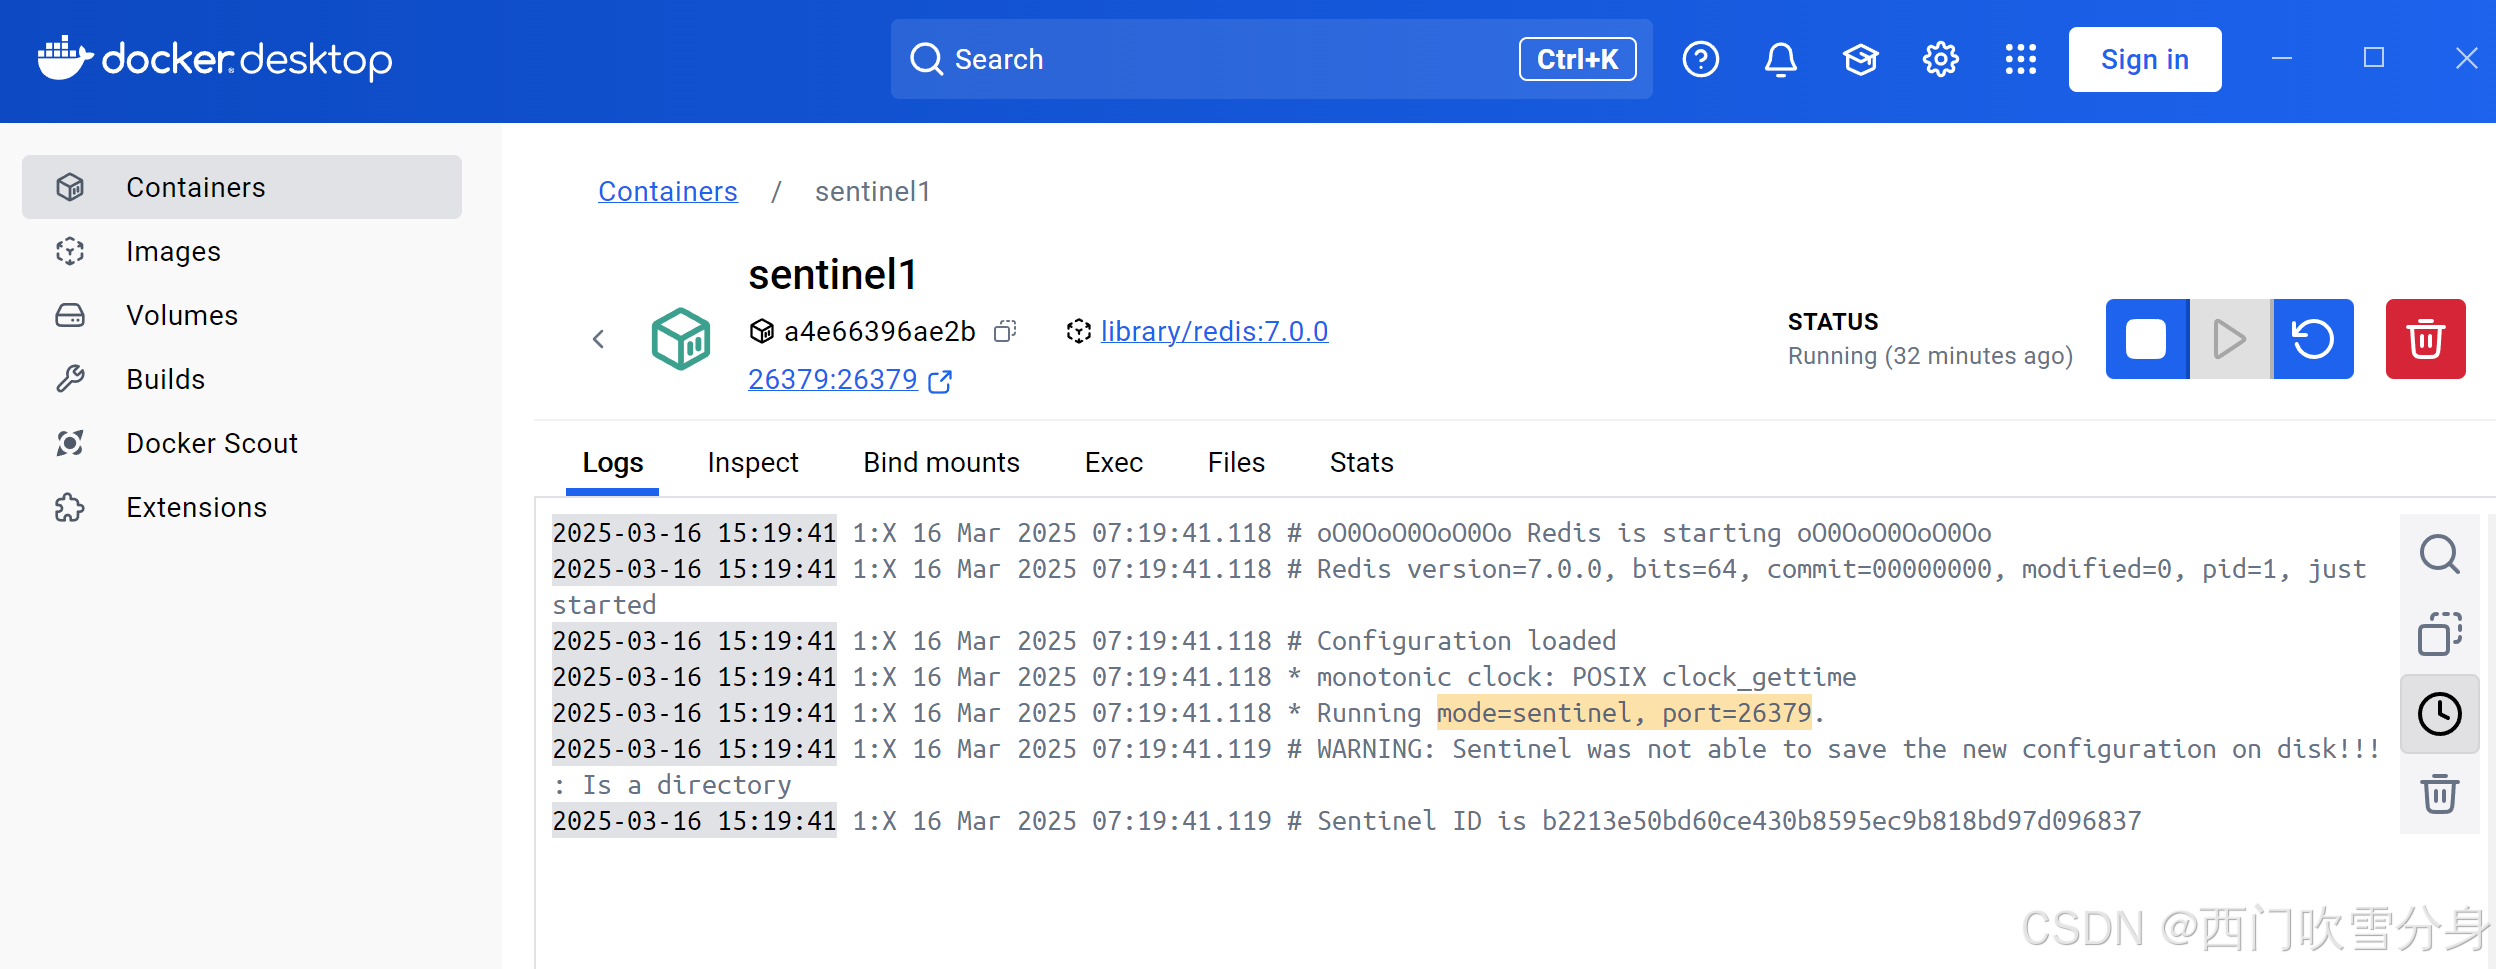Click the Docker Scout sidebar icon

pyautogui.click(x=70, y=443)
